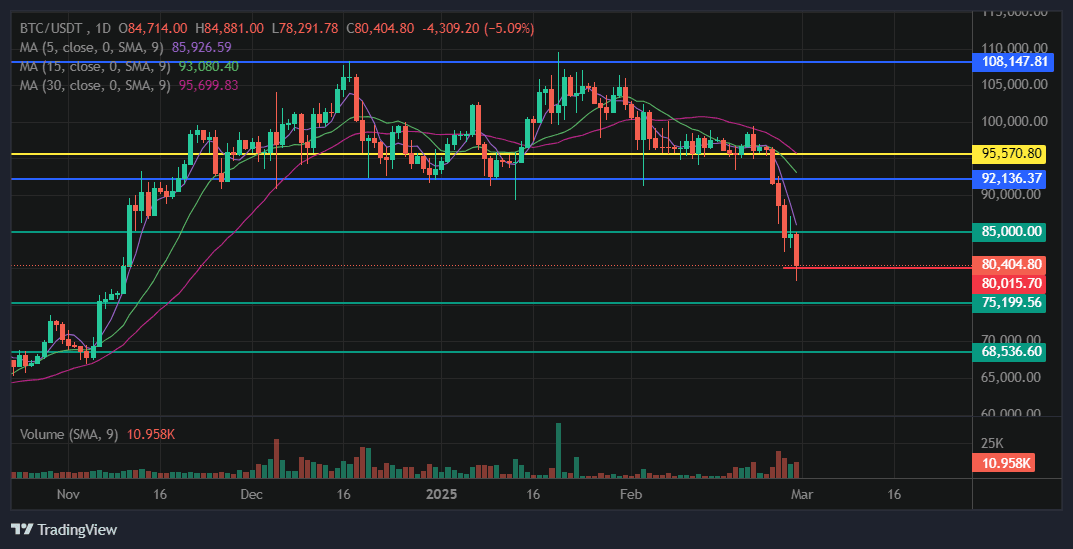Click the yellow 95,570.80 price label

[x=1009, y=154]
